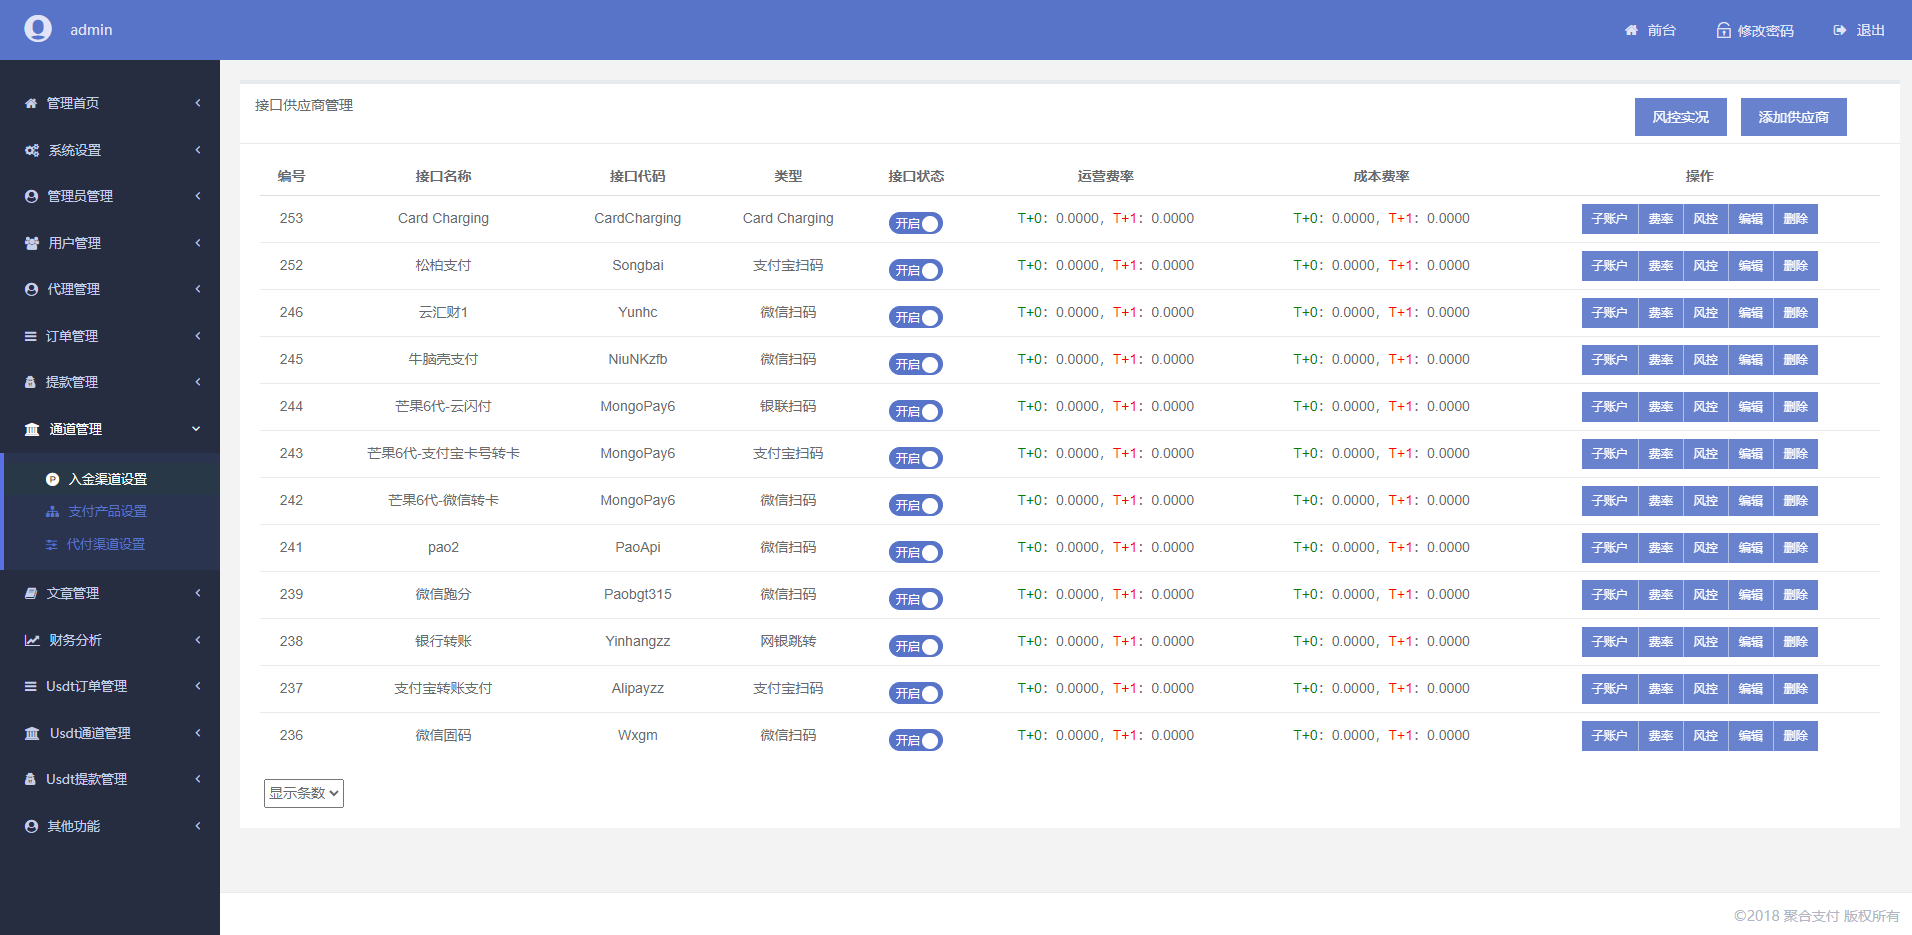Toggle the 开启 switch for 微信固码

[916, 740]
